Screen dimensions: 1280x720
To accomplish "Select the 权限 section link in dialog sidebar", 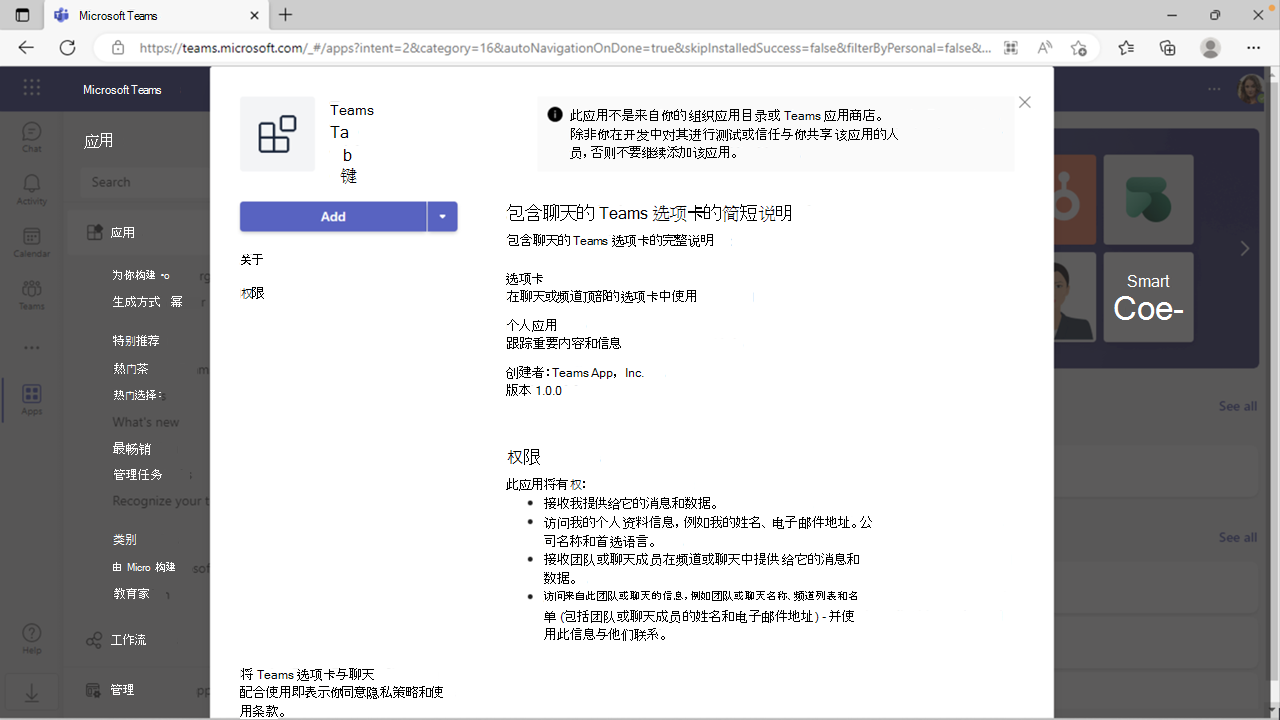I will pyautogui.click(x=252, y=293).
